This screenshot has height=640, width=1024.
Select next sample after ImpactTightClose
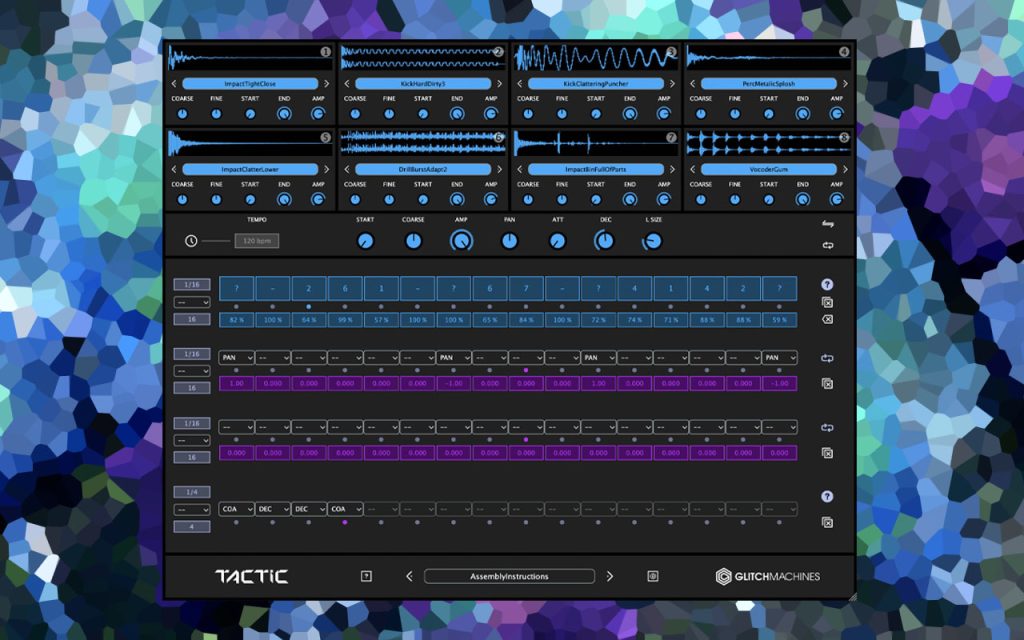pos(326,84)
